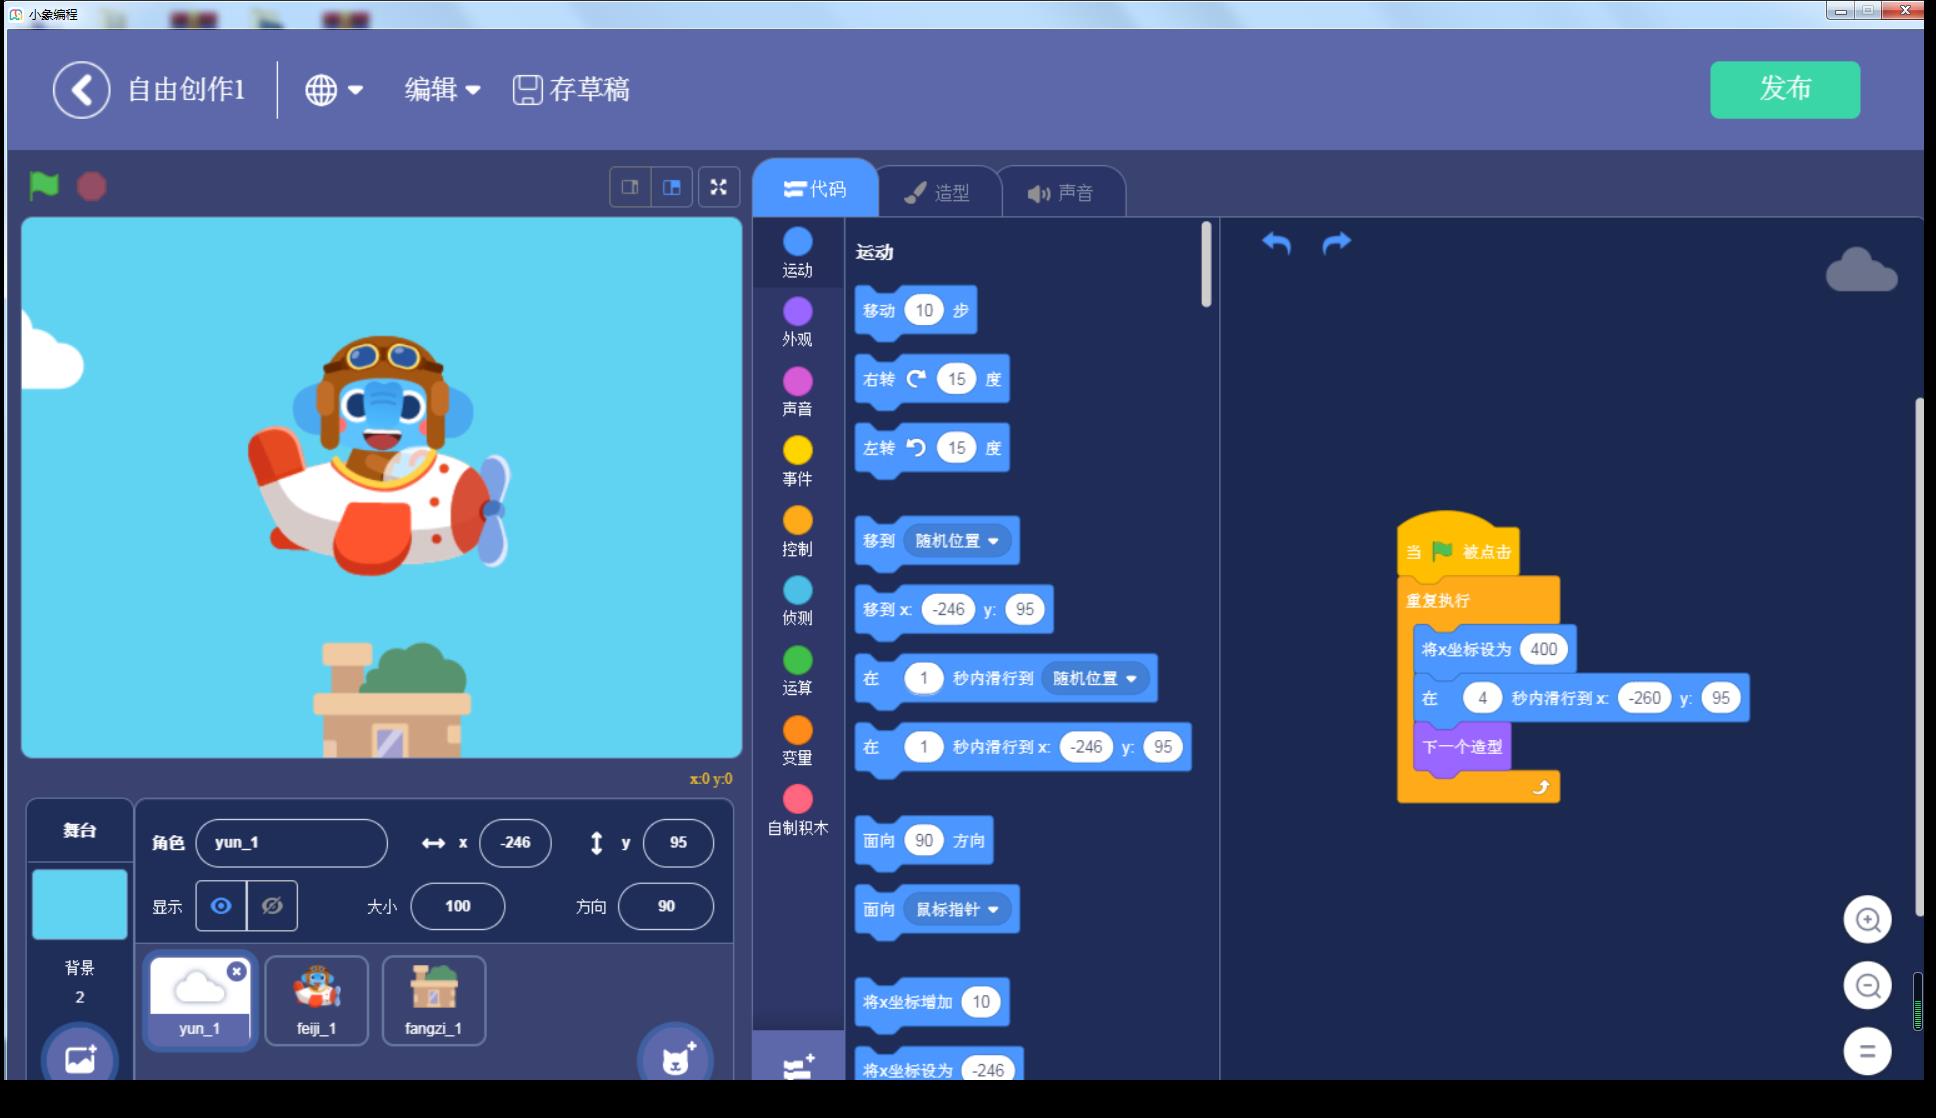This screenshot has width=1936, height=1118.
Task: Open 鼠标指针 dropdown in 面向 block
Action: tap(957, 909)
